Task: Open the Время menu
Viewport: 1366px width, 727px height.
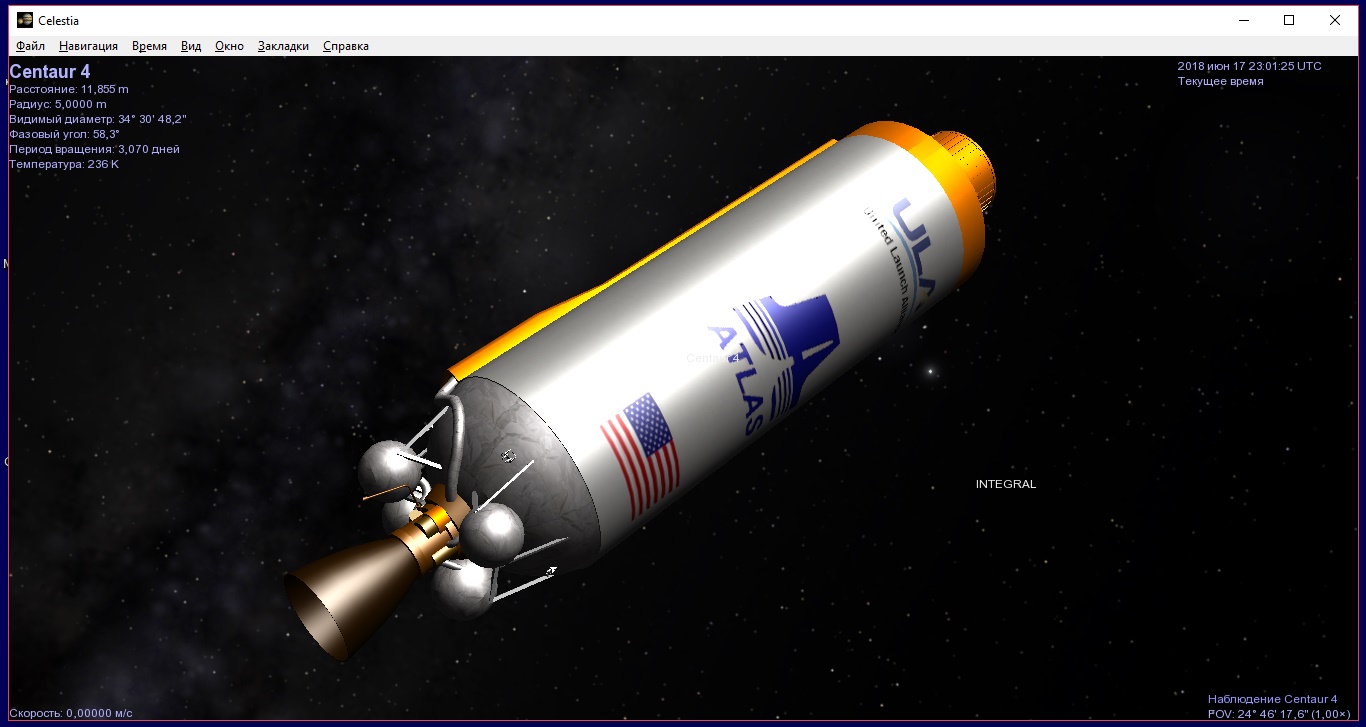Action: tap(149, 46)
